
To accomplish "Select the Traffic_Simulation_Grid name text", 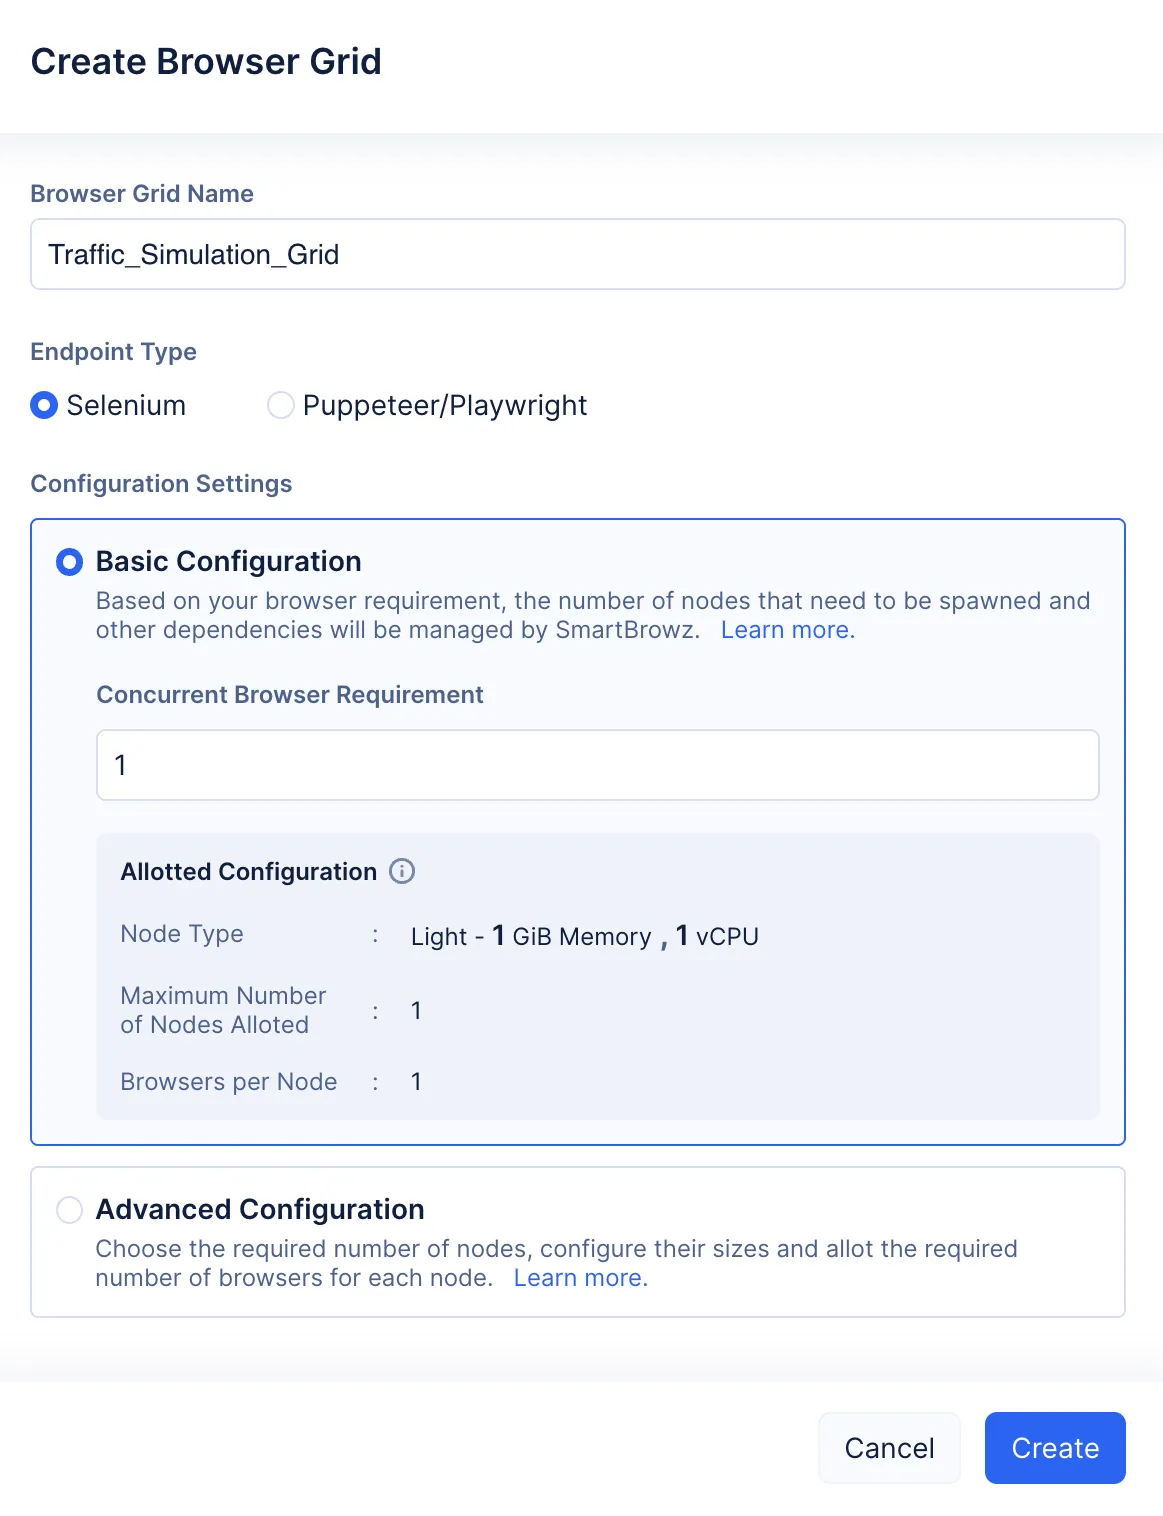I will coord(195,254).
